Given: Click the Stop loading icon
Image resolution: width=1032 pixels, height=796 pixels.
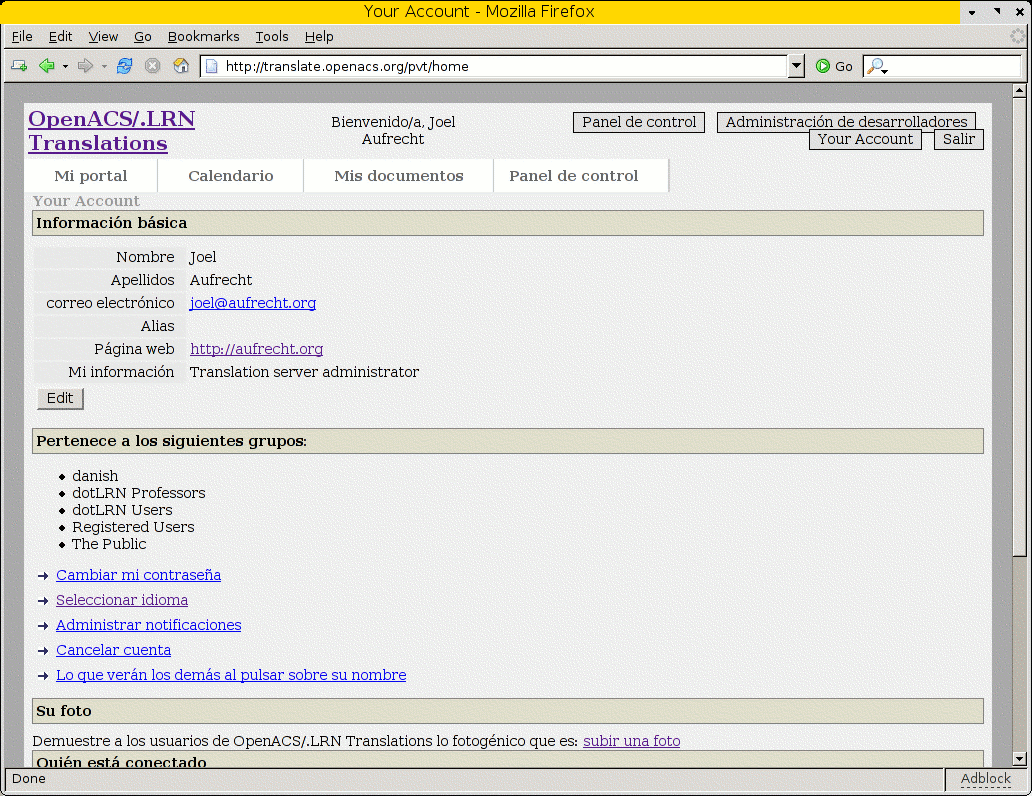Looking at the screenshot, I should click(x=152, y=66).
